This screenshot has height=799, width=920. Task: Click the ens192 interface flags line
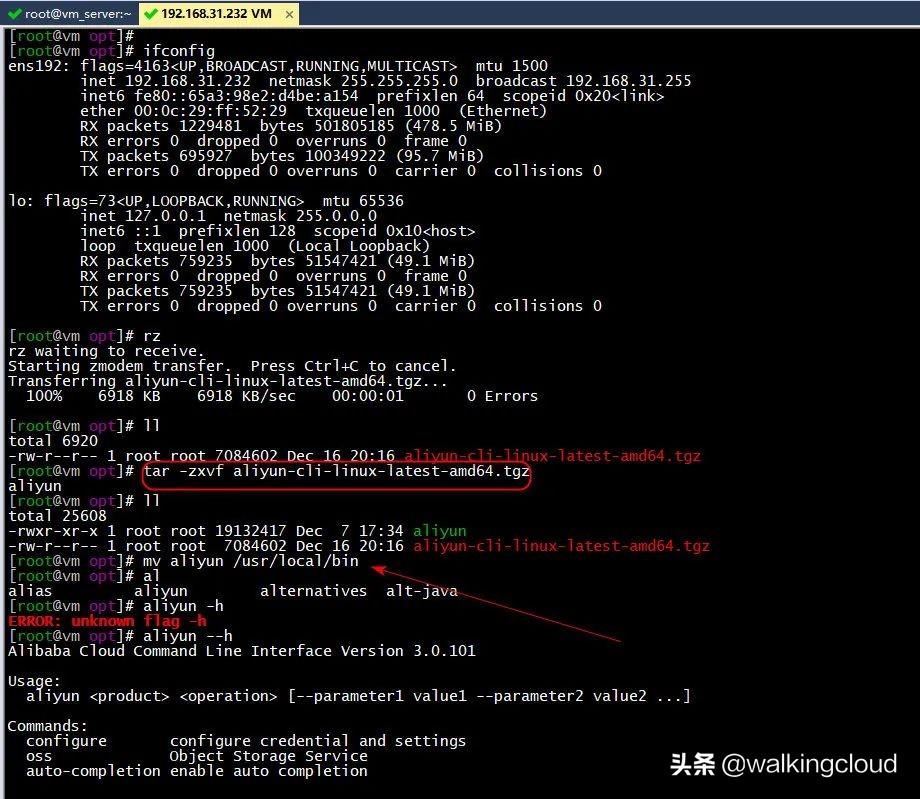point(278,66)
